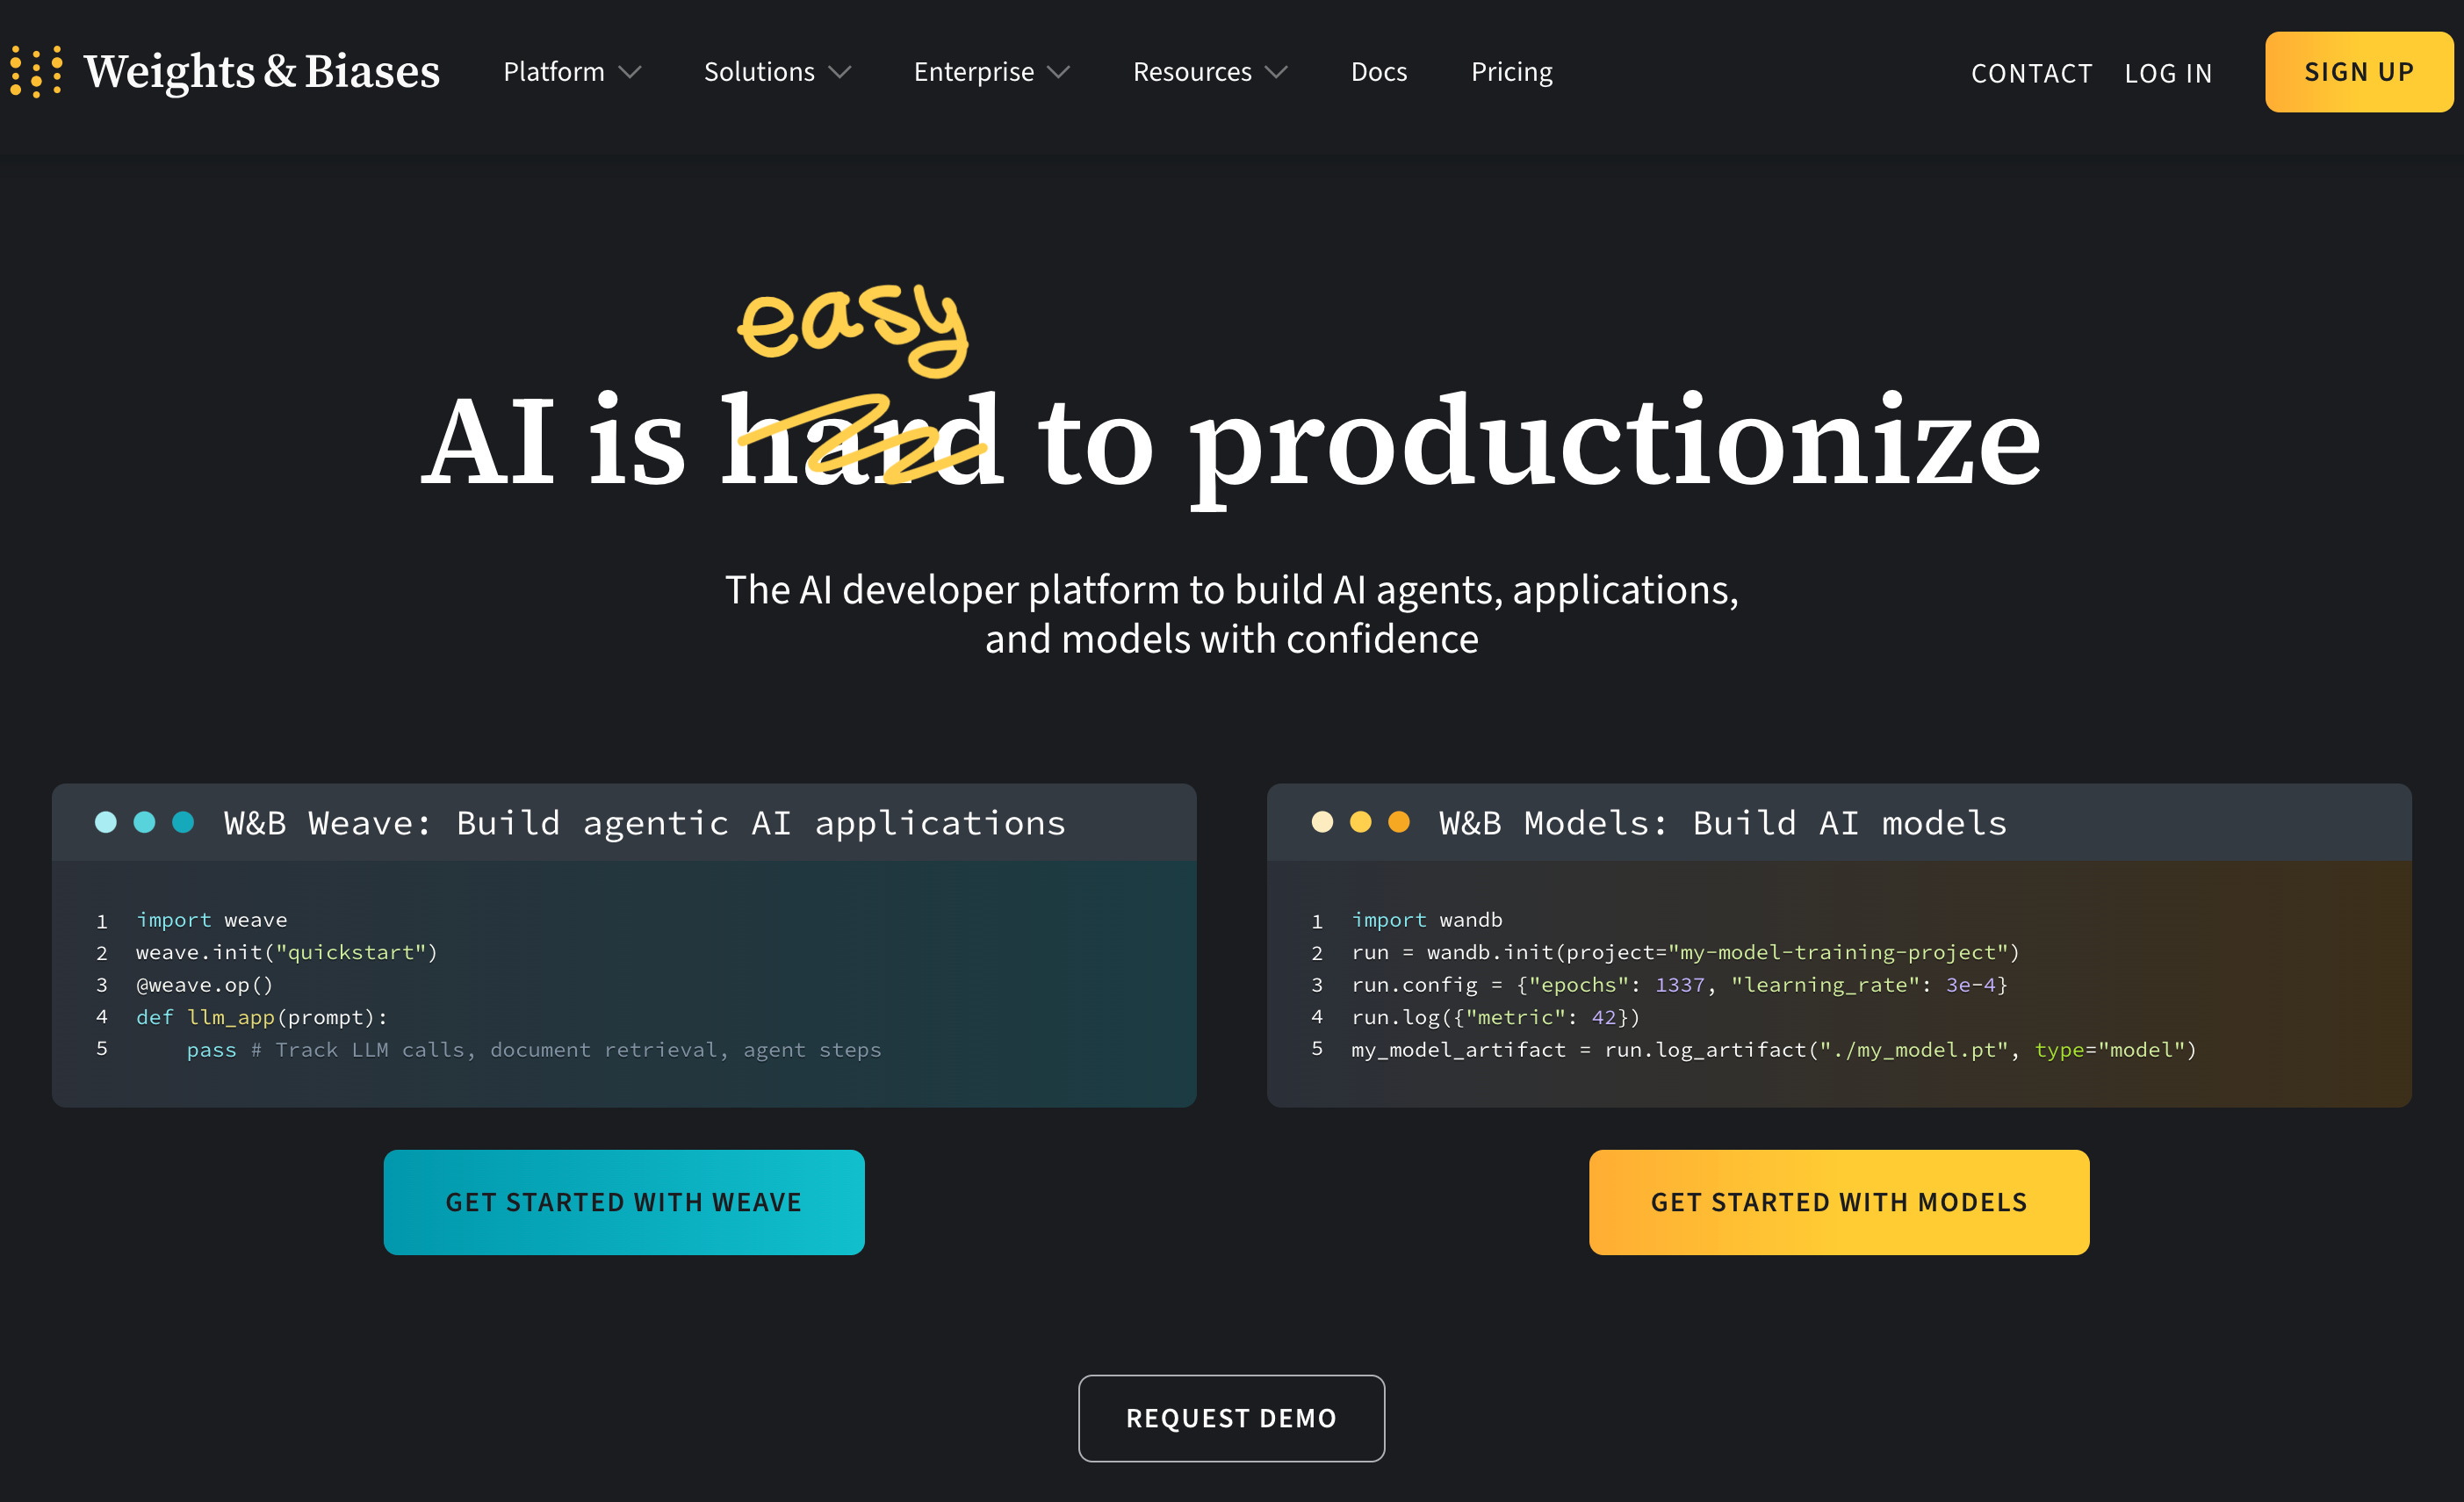This screenshot has height=1502, width=2464.
Task: Click the REQUEST DEMO button
Action: [x=1231, y=1418]
